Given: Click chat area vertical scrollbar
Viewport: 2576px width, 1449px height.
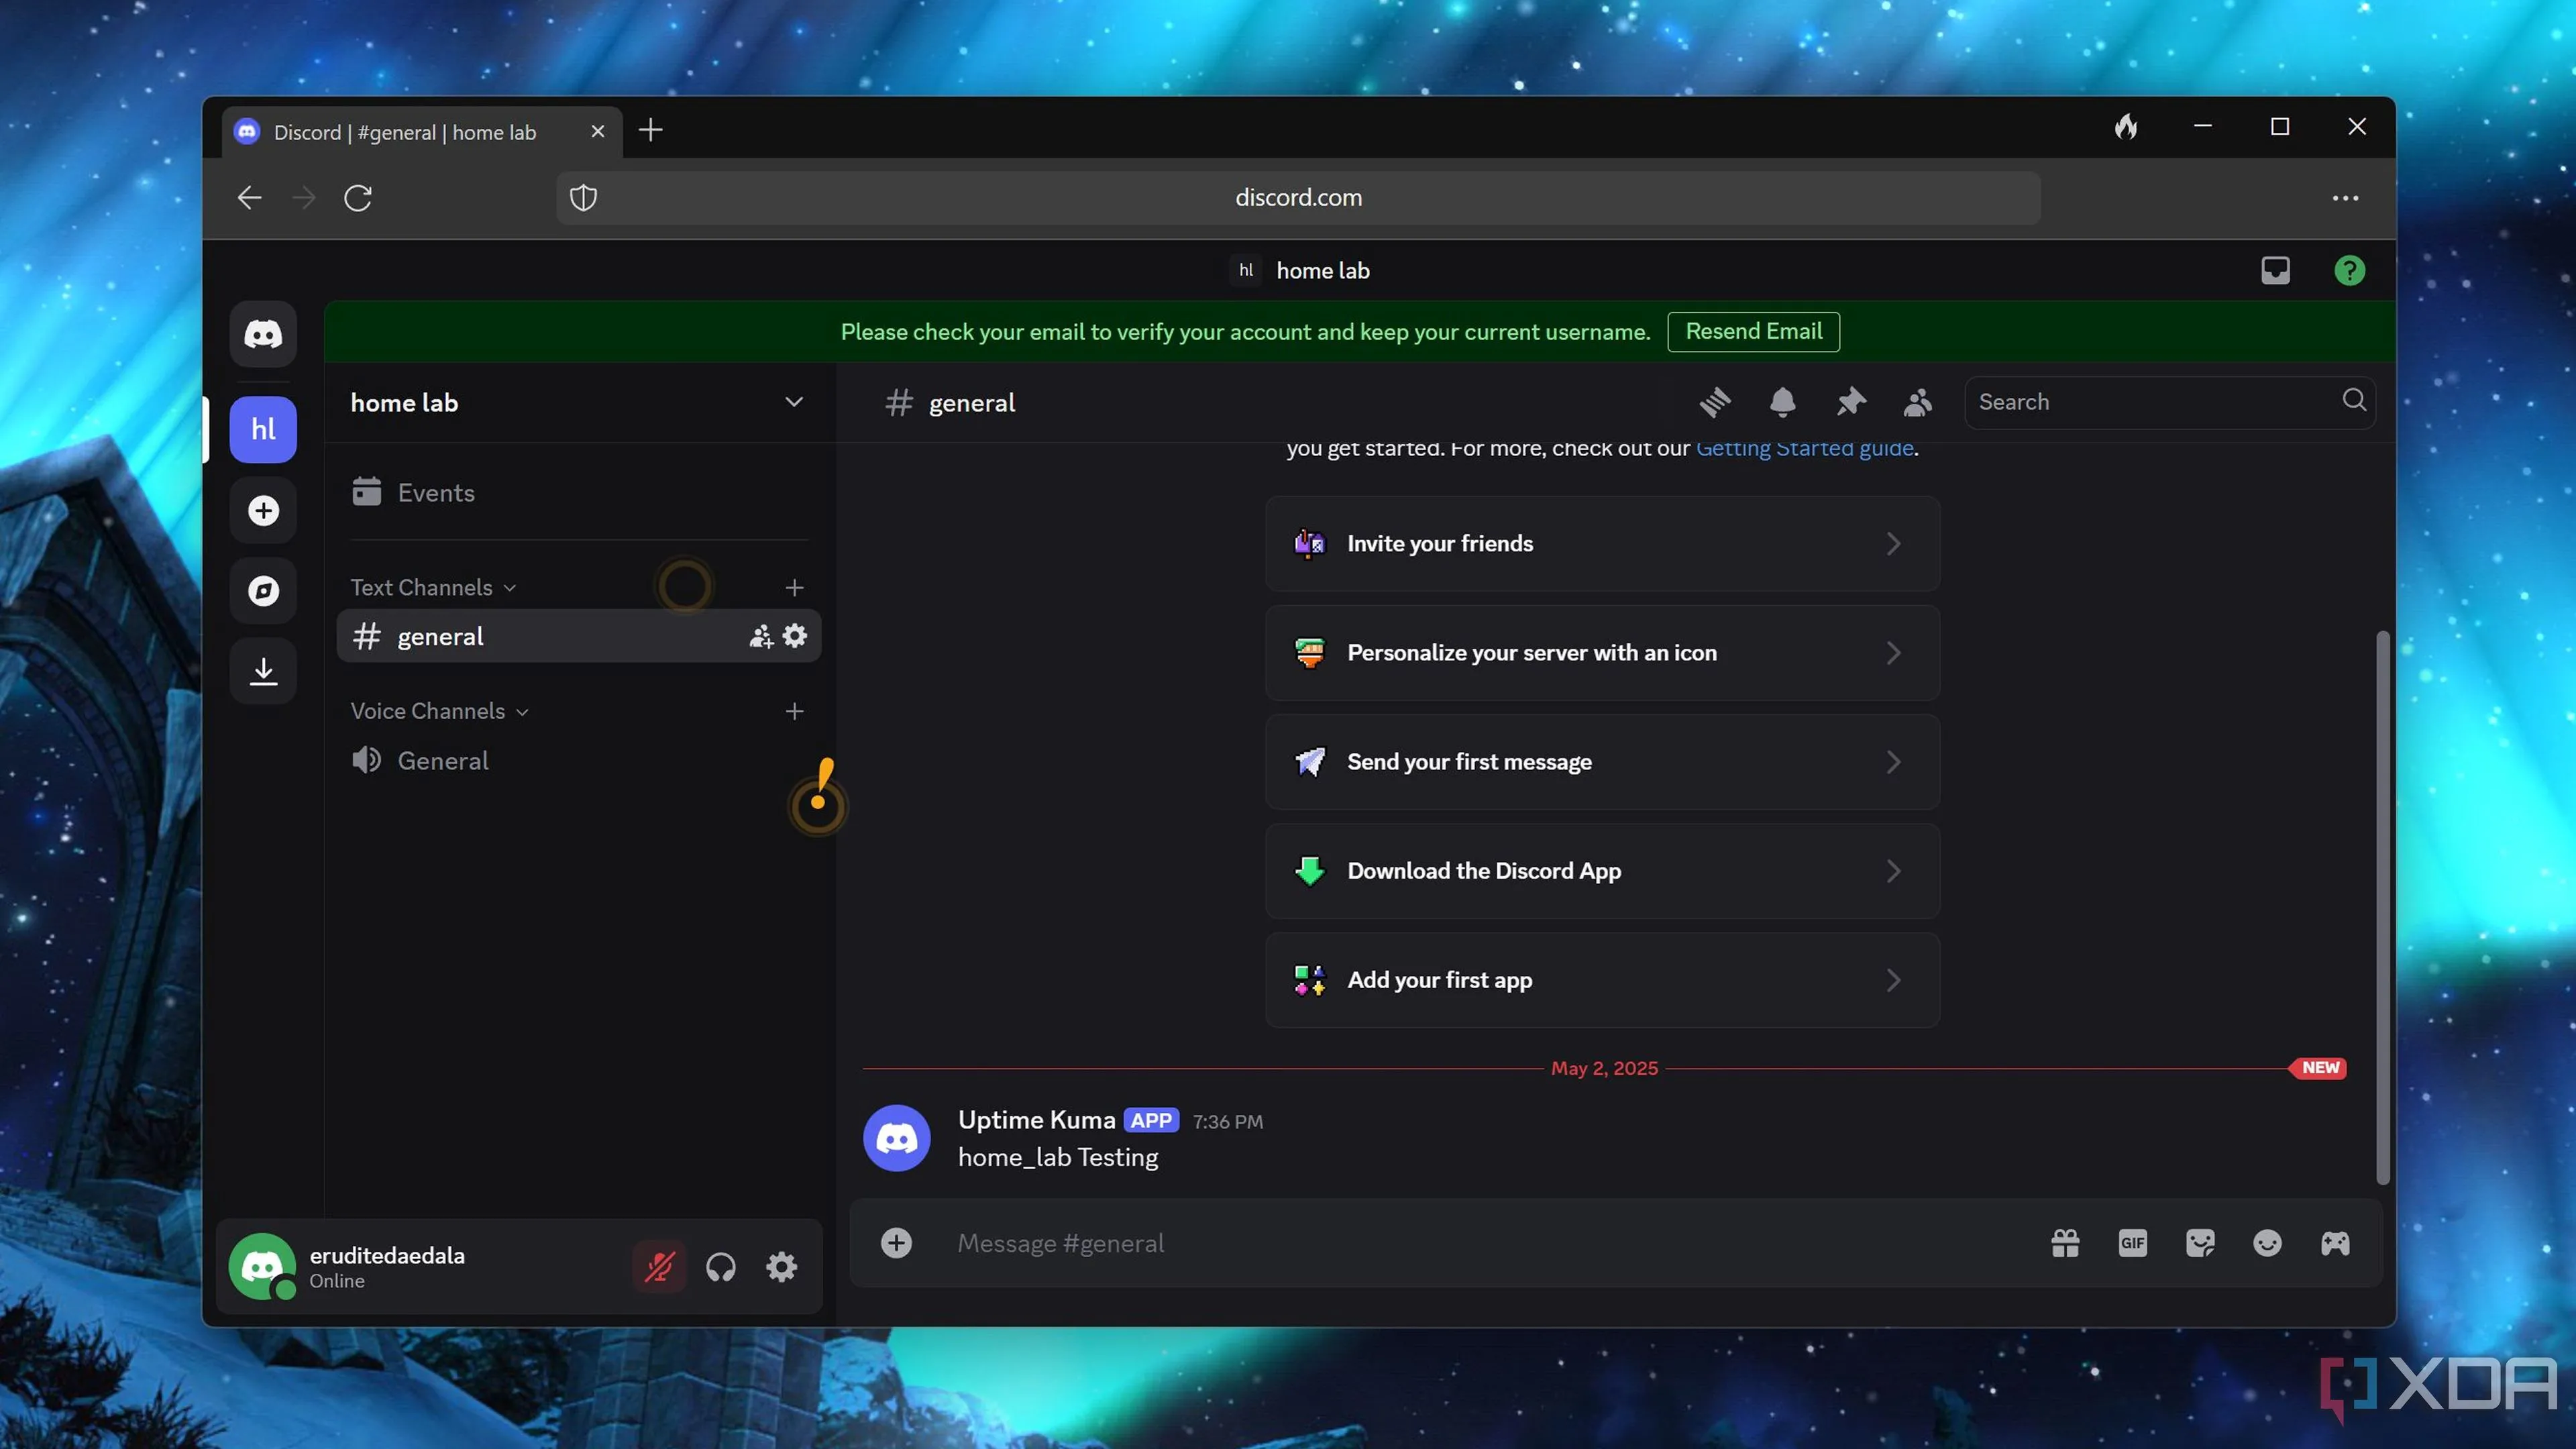Looking at the screenshot, I should tap(2383, 907).
